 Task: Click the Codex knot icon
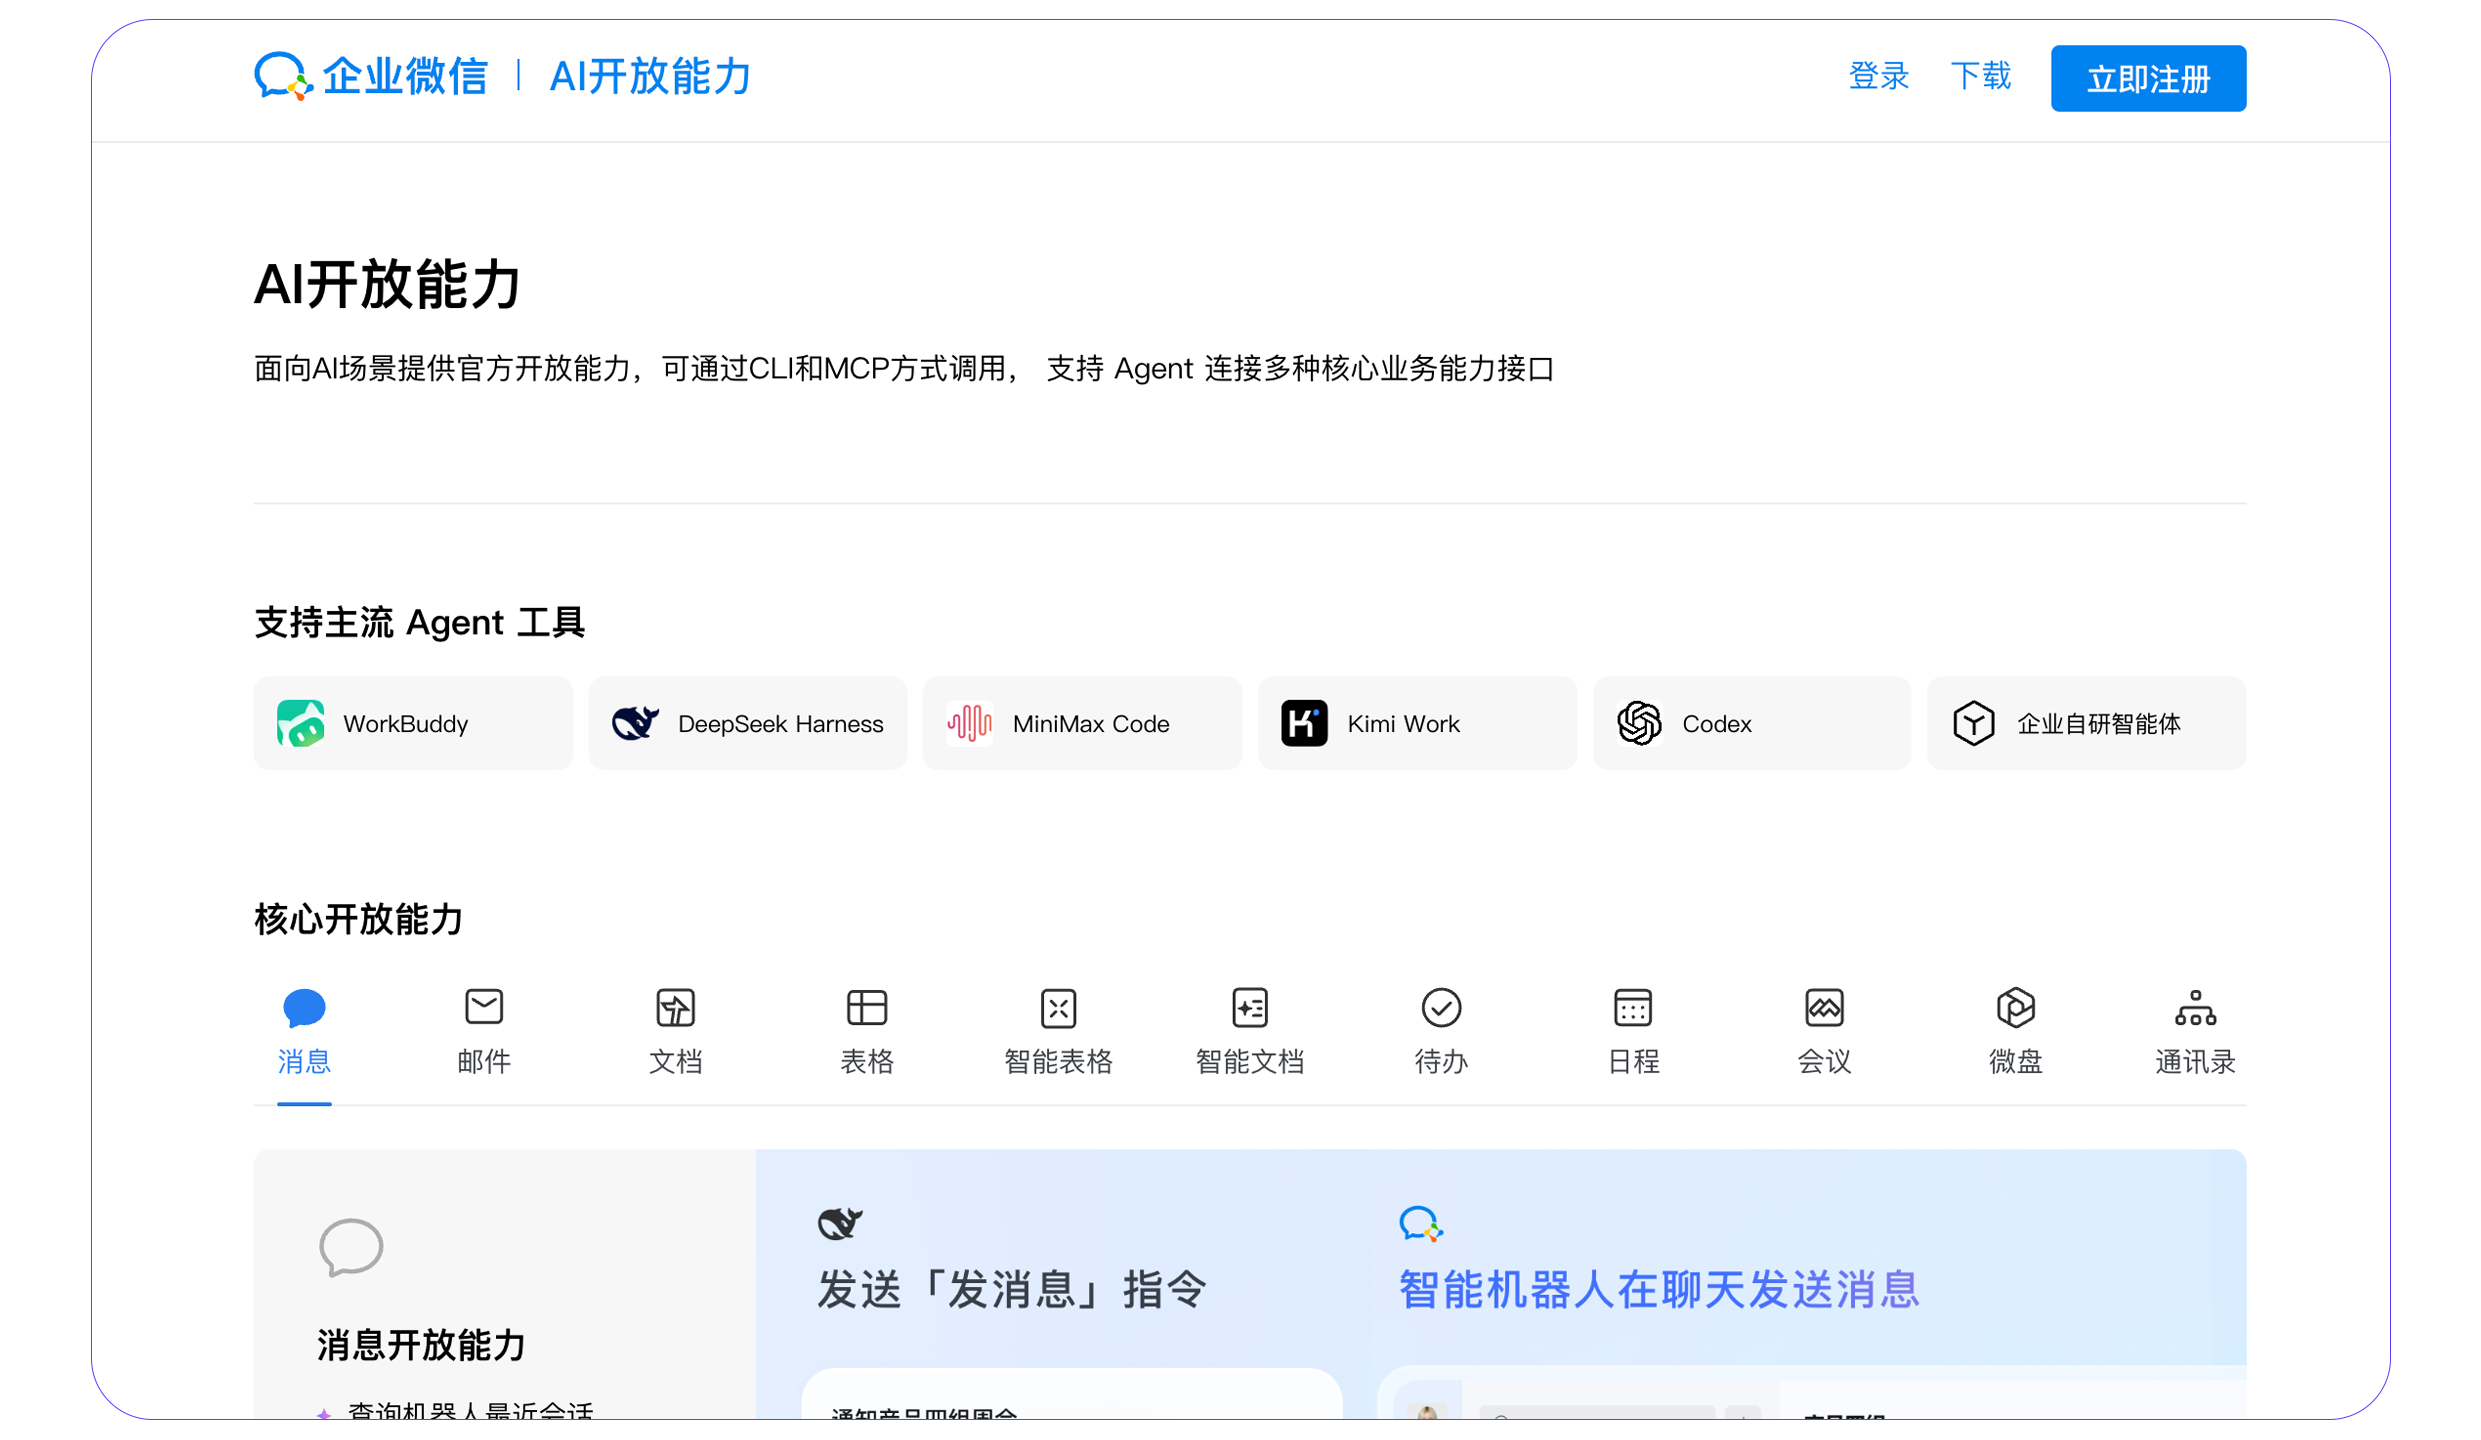pos(1639,723)
